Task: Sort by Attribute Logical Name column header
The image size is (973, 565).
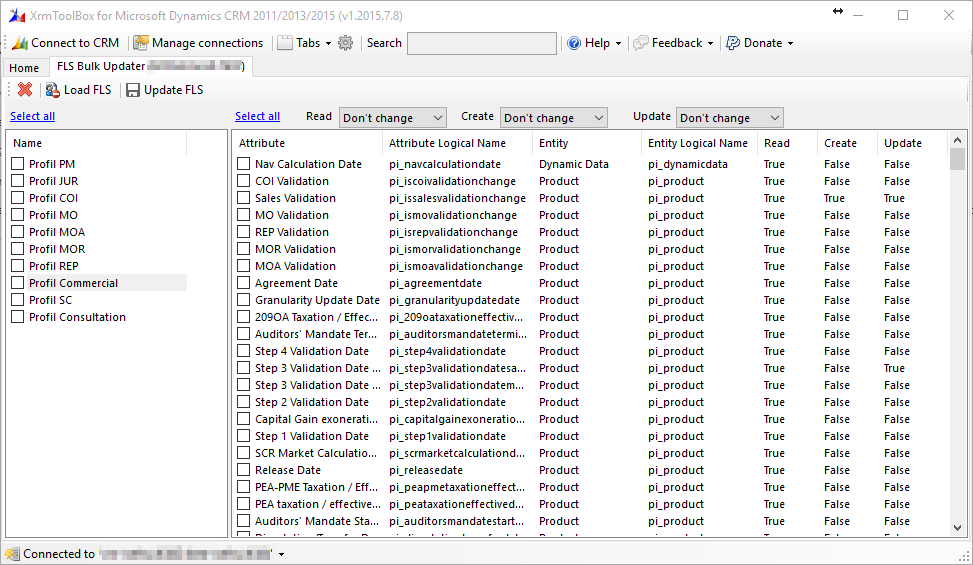Action: point(457,143)
